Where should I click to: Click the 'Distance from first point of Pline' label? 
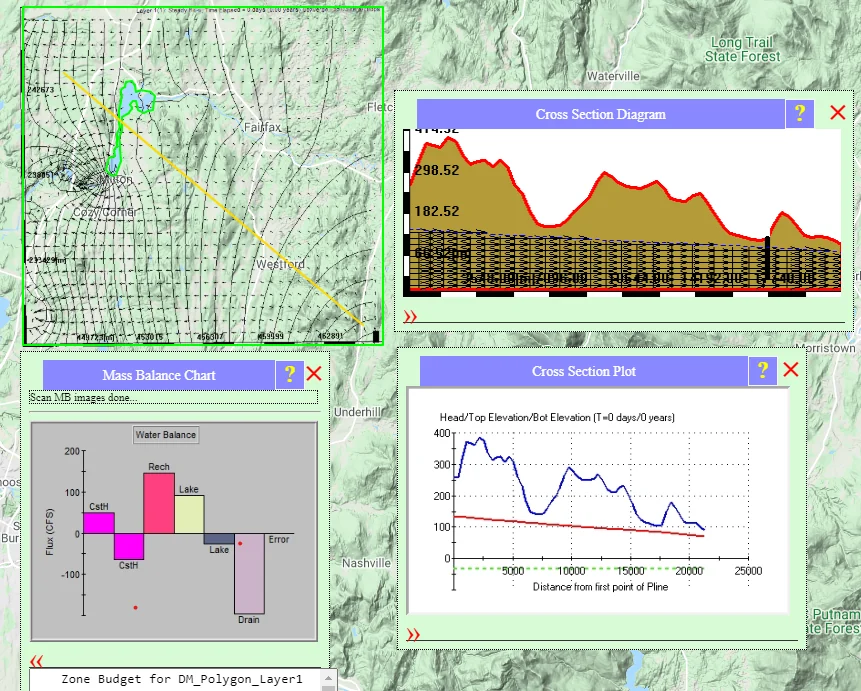click(x=600, y=587)
